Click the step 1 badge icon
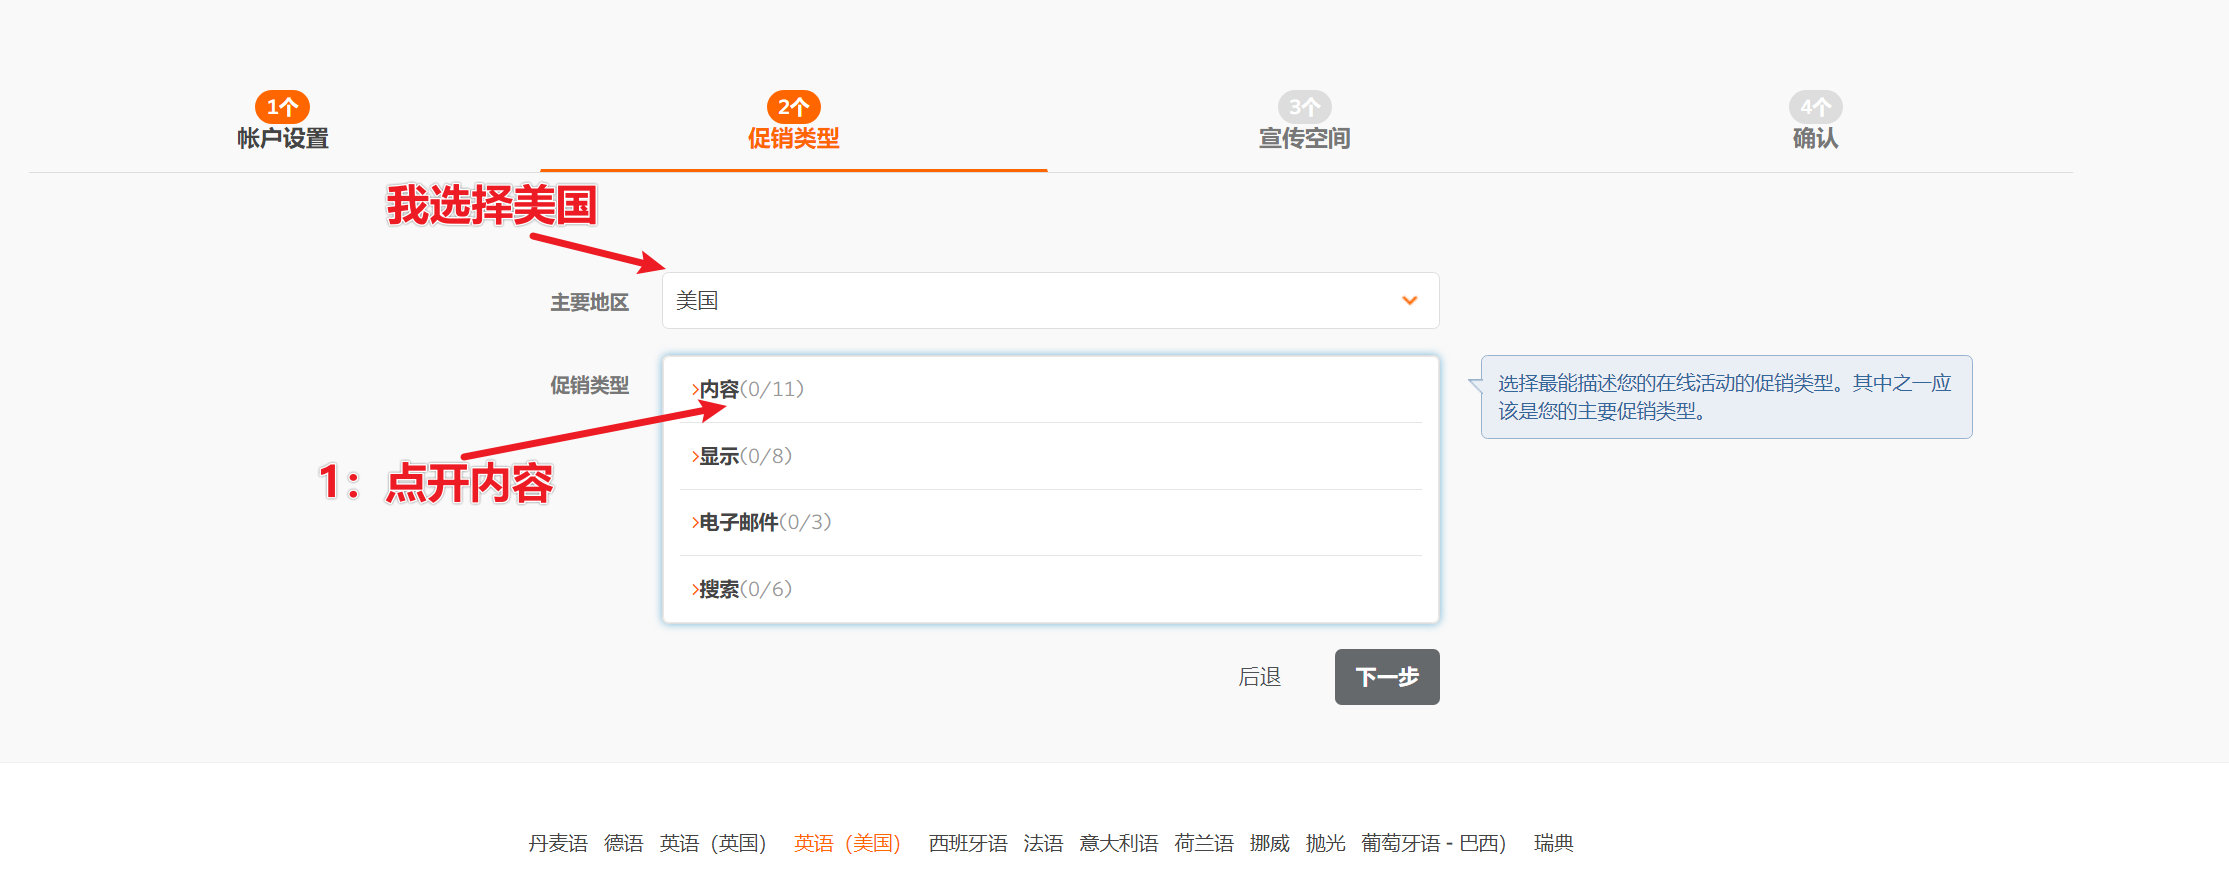 (x=282, y=107)
